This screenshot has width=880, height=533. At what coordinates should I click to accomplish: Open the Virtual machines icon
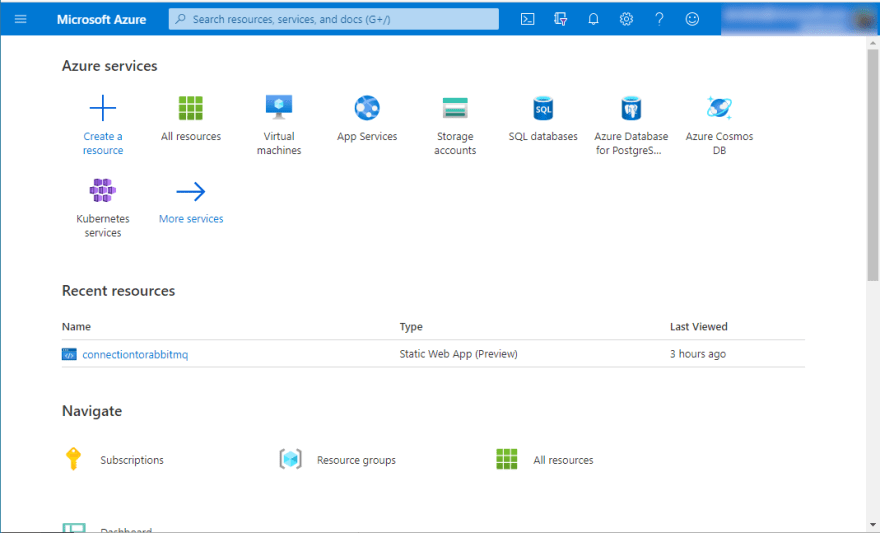[x=279, y=107]
